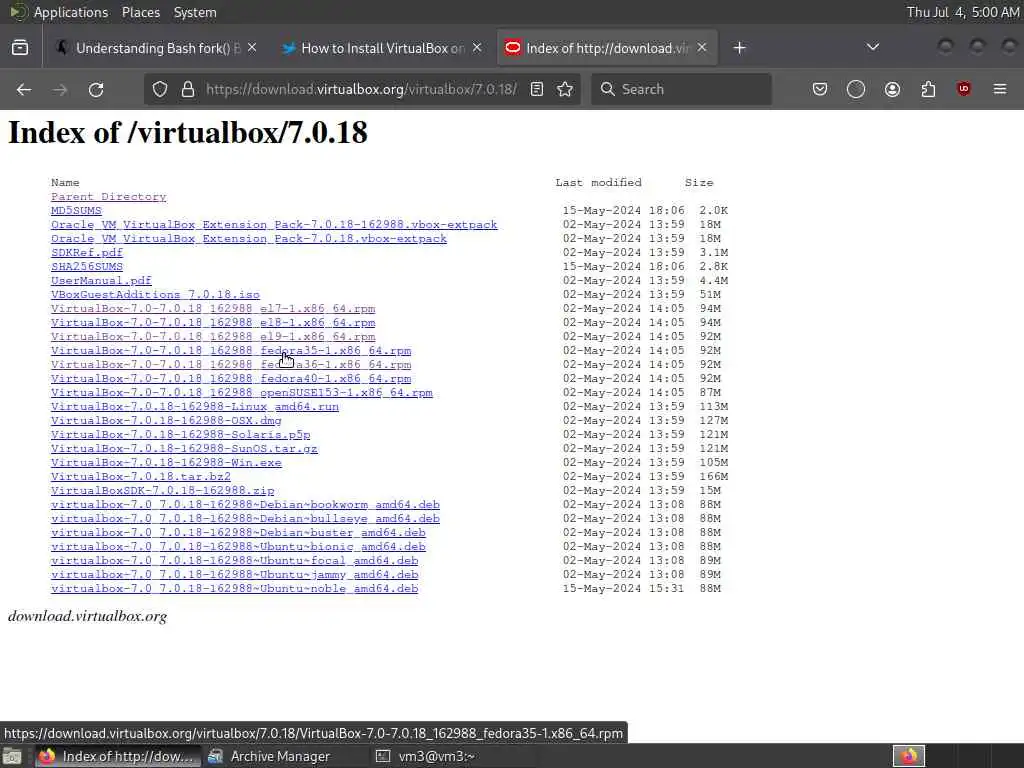The width and height of the screenshot is (1024, 768).
Task: Download the OSX.dmg installer
Action: pos(166,421)
